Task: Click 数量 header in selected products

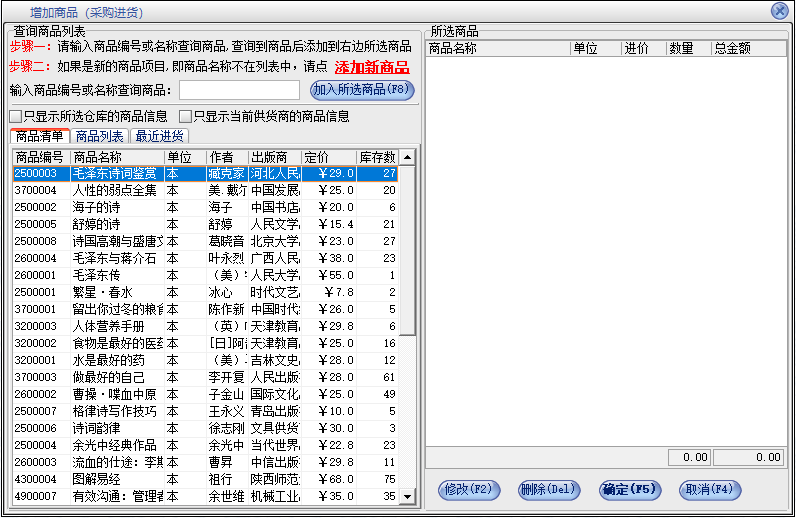Action: point(688,48)
